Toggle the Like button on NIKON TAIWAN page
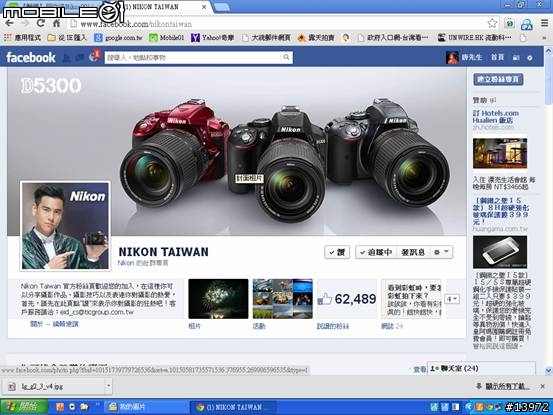This screenshot has height=415, width=553. point(337,252)
